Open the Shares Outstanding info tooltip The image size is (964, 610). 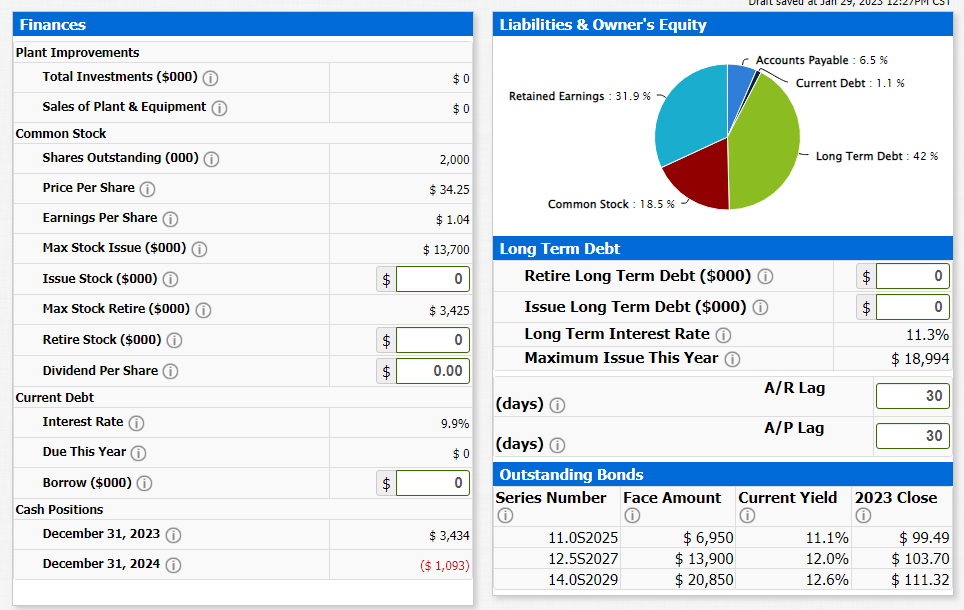210,159
